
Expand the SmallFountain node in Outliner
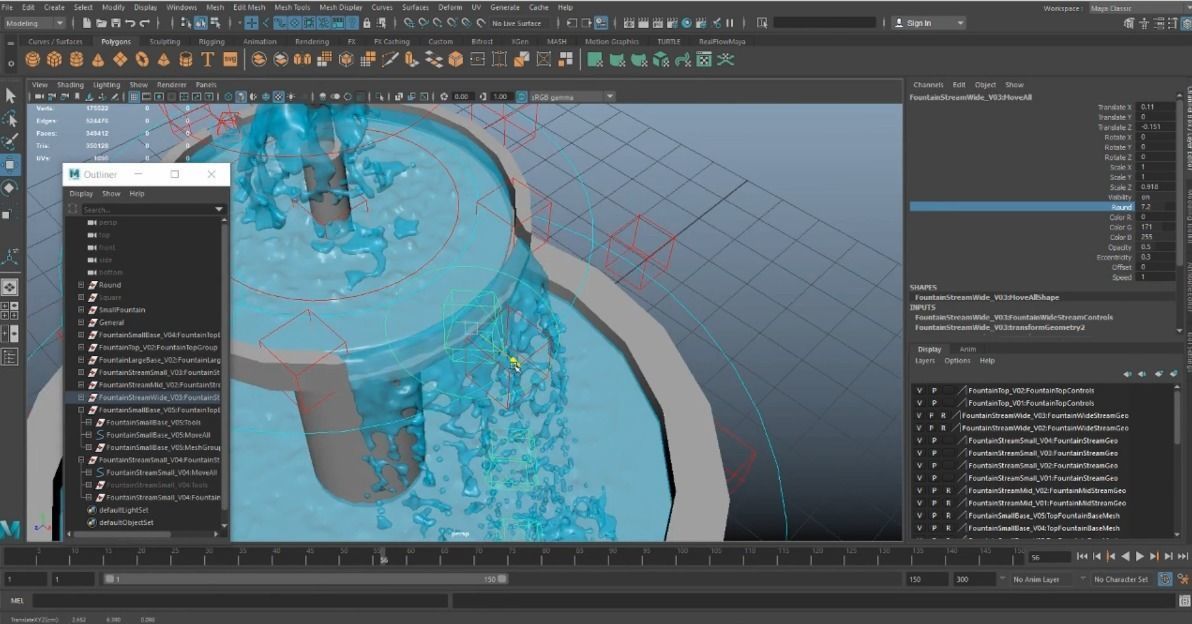pos(81,310)
